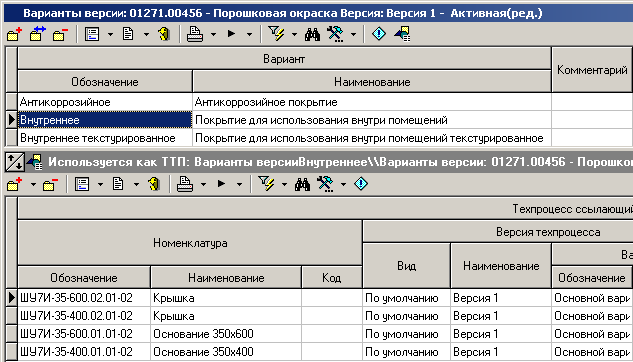Select row ШУ7И-35-600.01.01-02
Image resolution: width=633 pixels, height=362 pixels.
pos(319,334)
